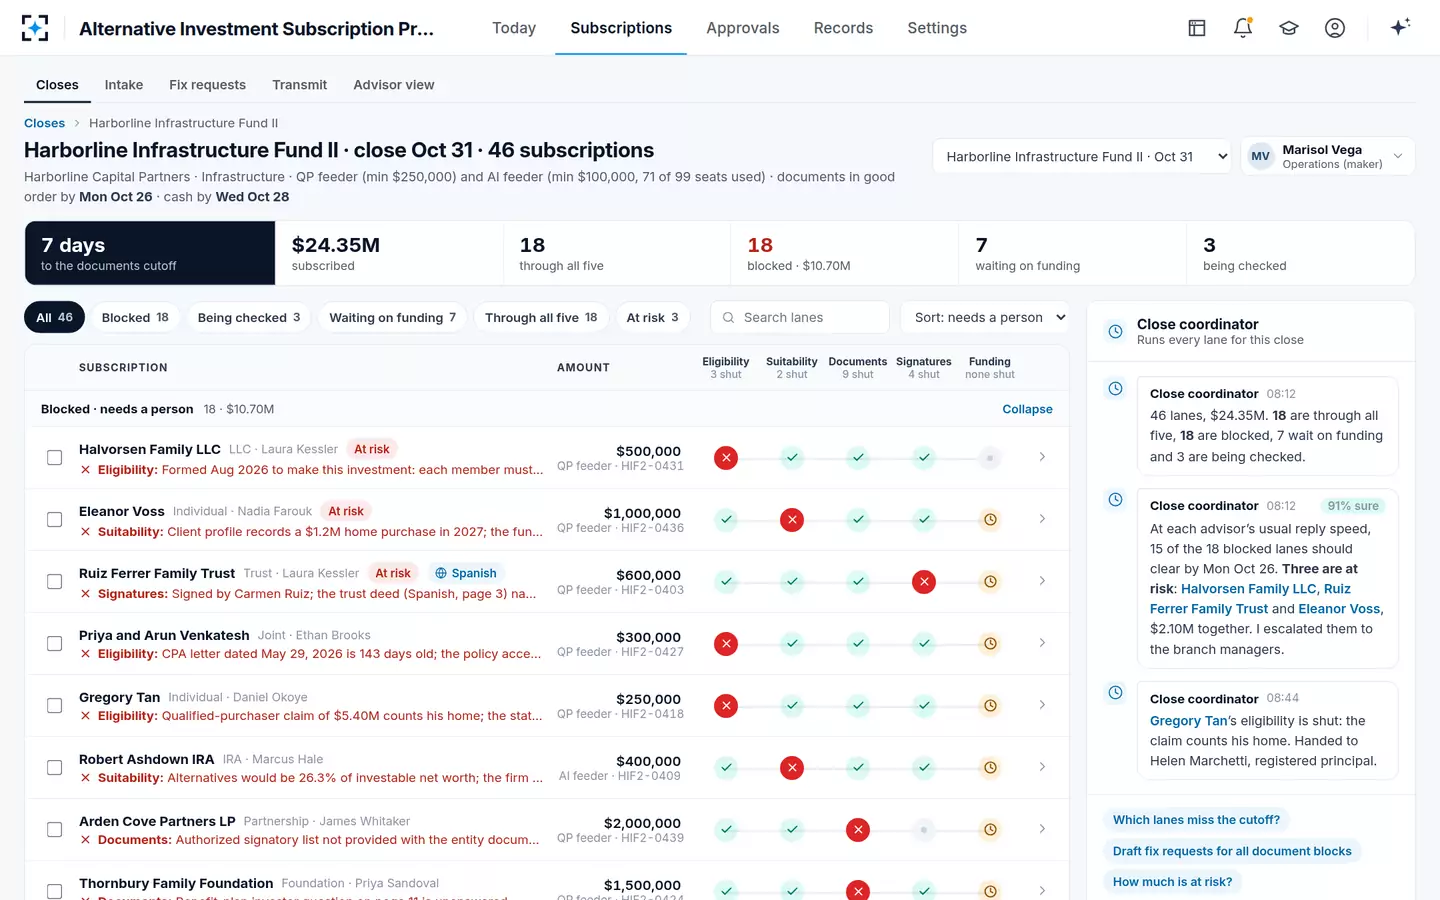1440x900 pixels.
Task: Open the Sort: needs a person dropdown
Action: pos(985,318)
